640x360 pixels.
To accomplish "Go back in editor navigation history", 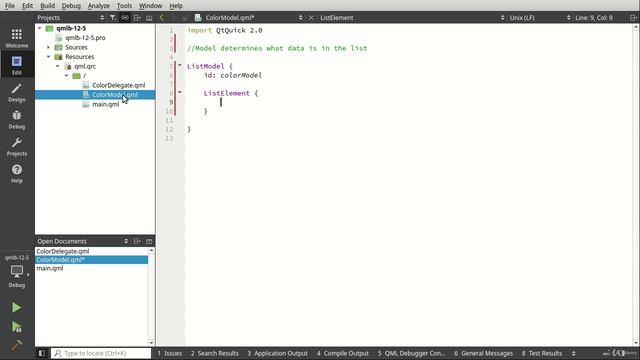I will pos(162,18).
